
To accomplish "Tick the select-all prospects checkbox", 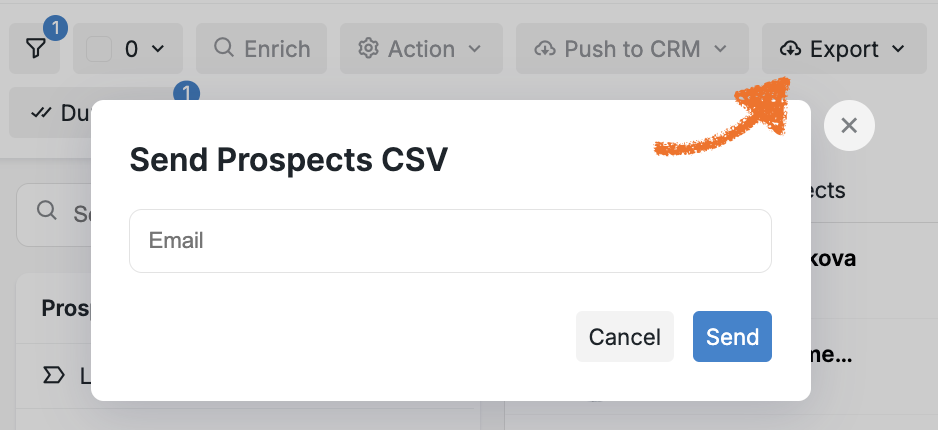I will (99, 49).
